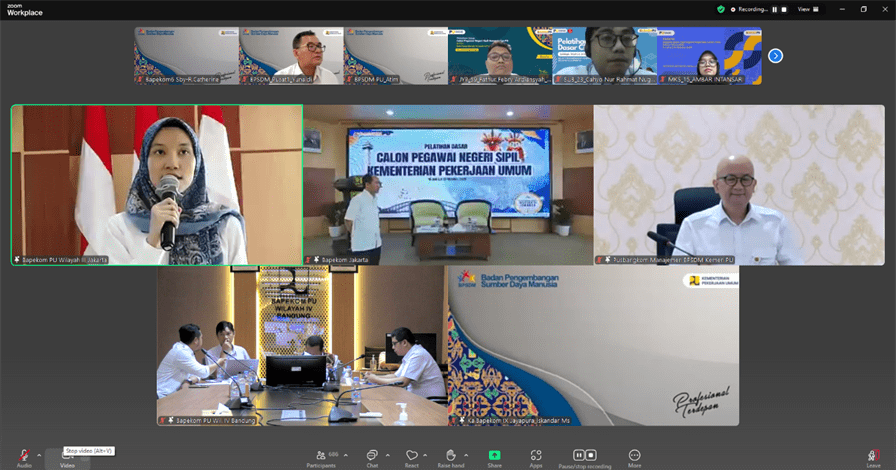Select the Bapekom6 Sby-R.Catherine thumbnail
Screen dimensions: 896x470
186,55
